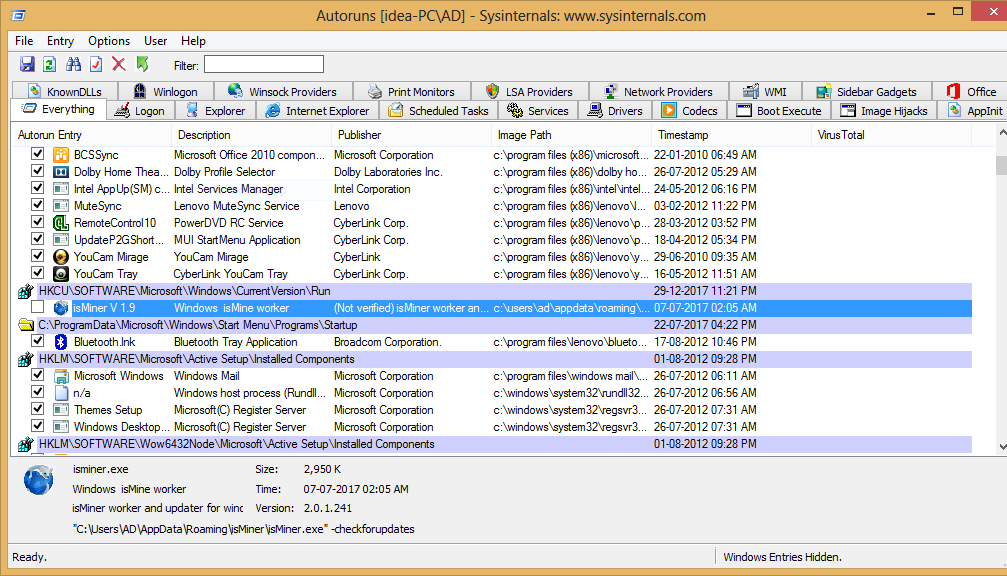Click the folder icon beside Startup path
This screenshot has width=1007, height=576.
click(x=26, y=325)
